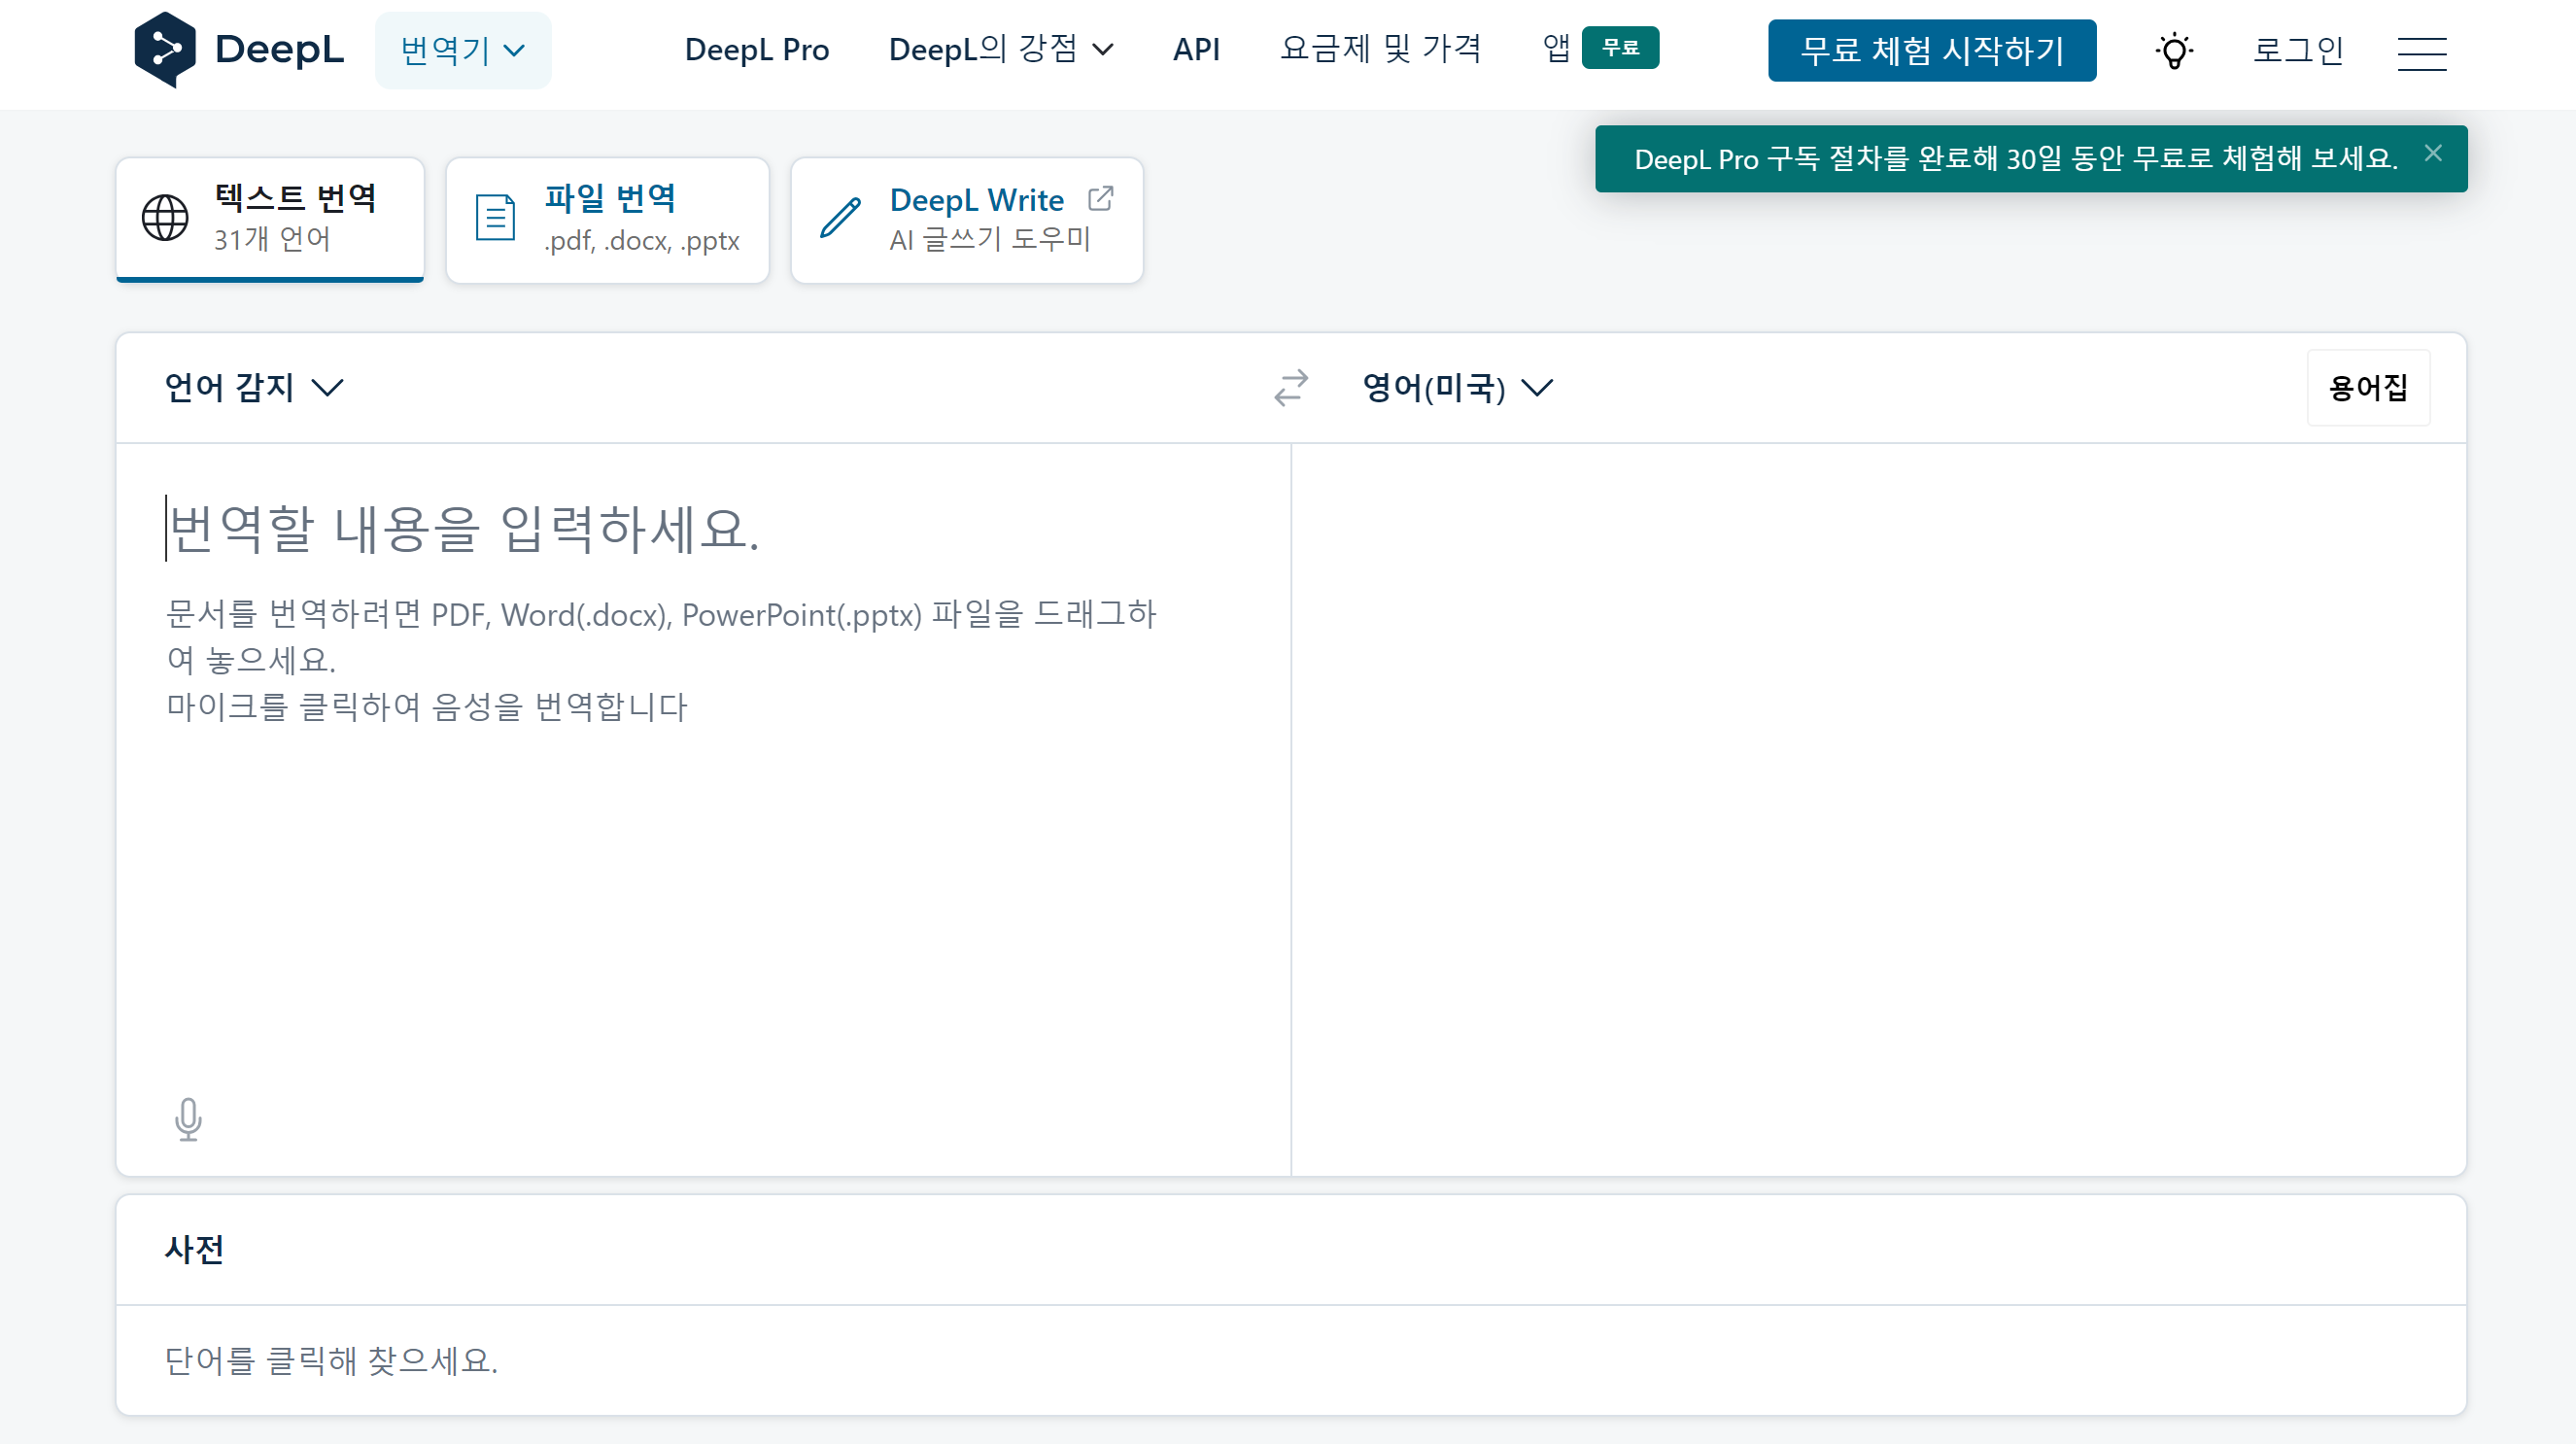
Task: Click the 사전 section header
Action: pos(194,1249)
